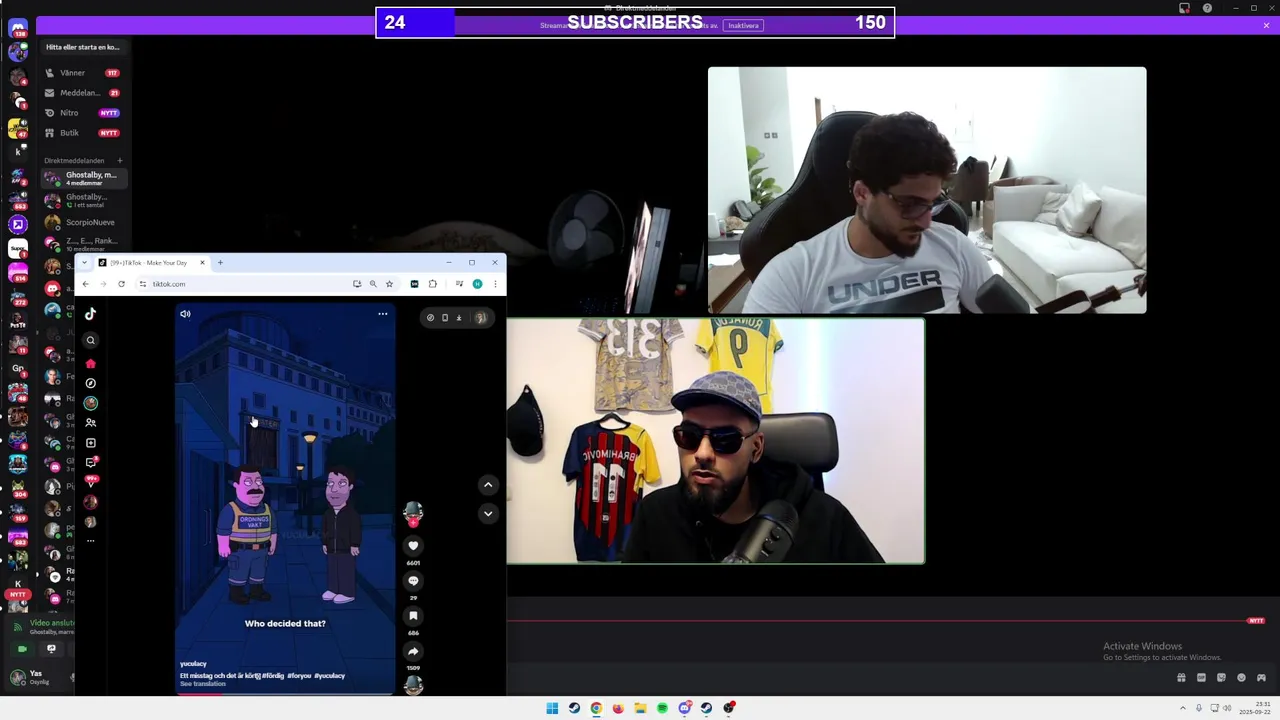Image resolution: width=1280 pixels, height=720 pixels.
Task: Click the TikTok video progress bar
Action: tap(285, 693)
